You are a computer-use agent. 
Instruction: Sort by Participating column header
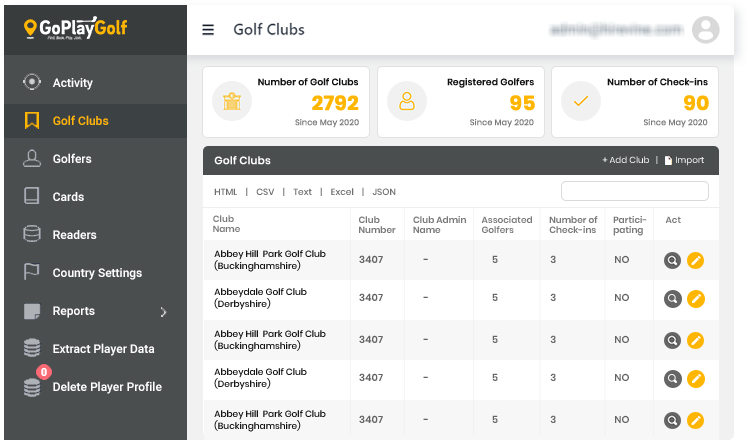tap(630, 224)
